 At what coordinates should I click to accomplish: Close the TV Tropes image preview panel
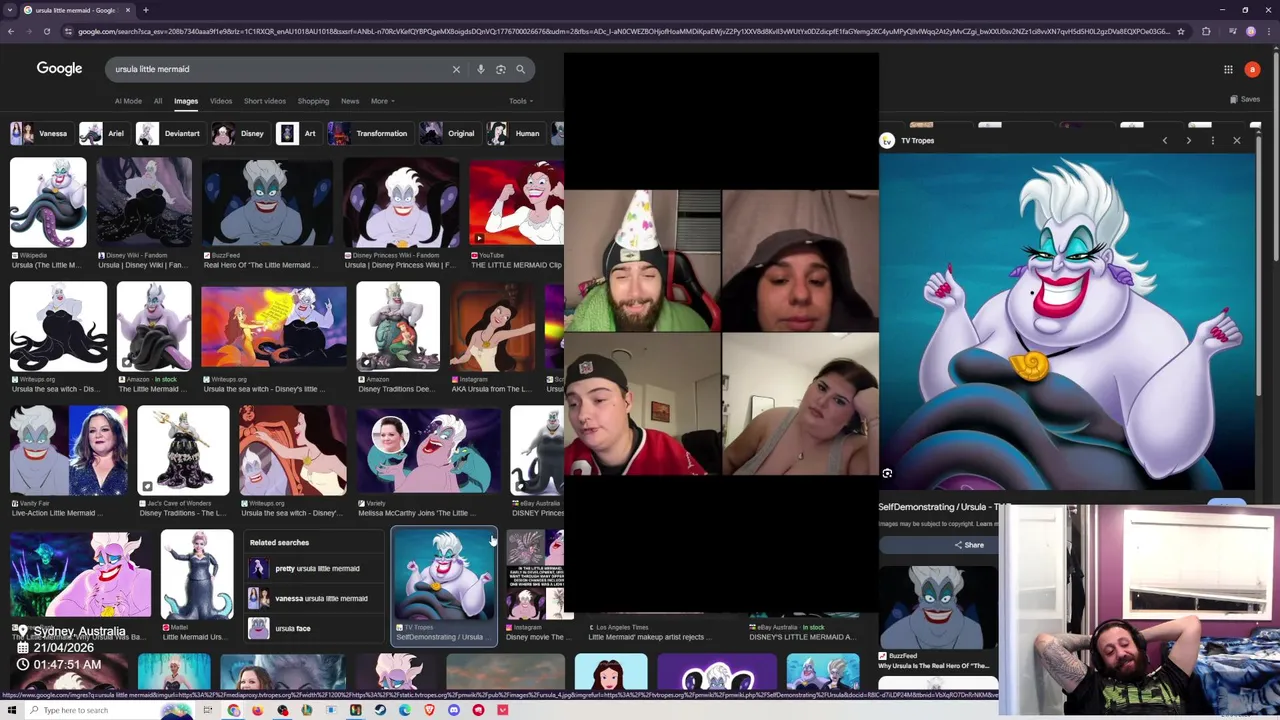pos(1237,141)
